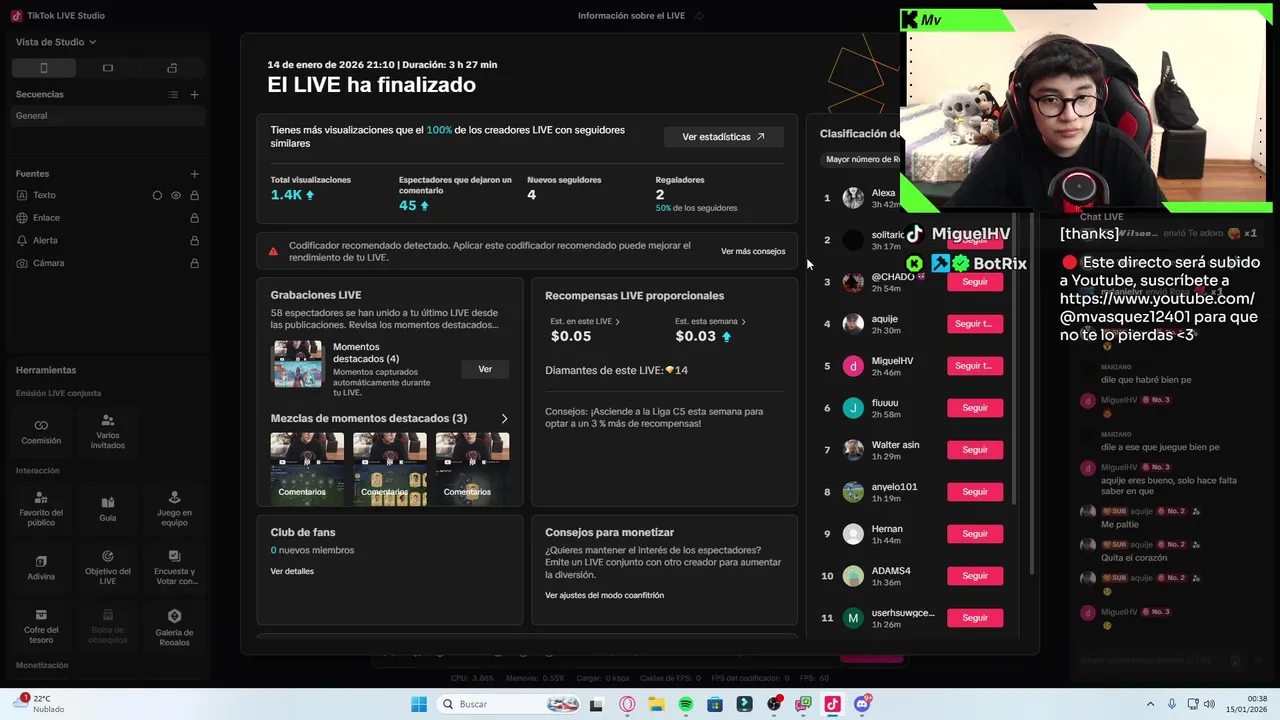Open Opera browser from the taskbar
This screenshot has width=1280, height=720.
[627, 705]
